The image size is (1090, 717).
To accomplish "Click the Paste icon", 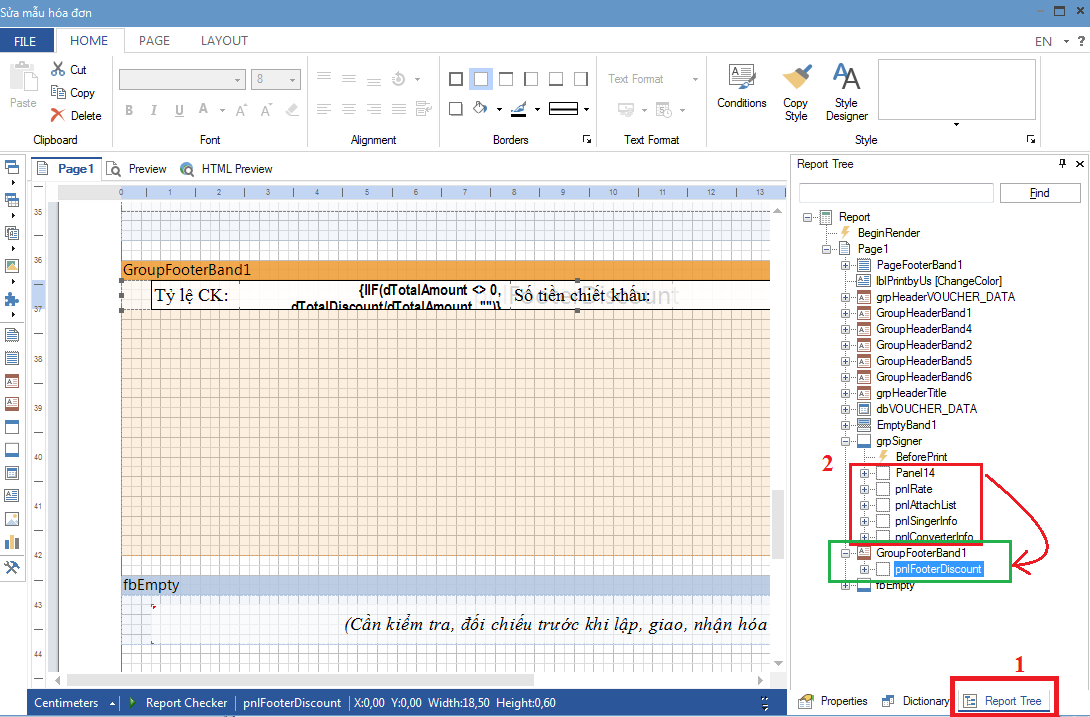I will [23, 76].
